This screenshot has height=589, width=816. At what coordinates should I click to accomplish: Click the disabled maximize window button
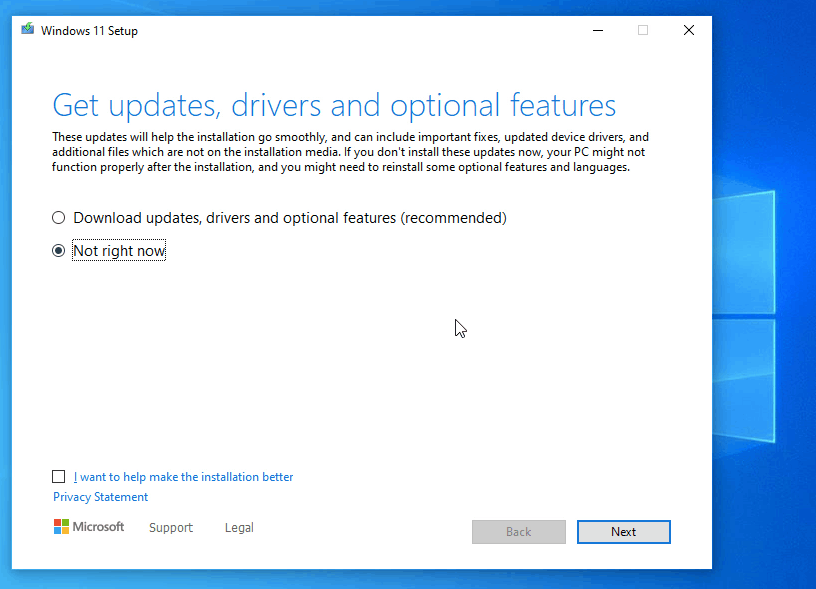pyautogui.click(x=643, y=30)
